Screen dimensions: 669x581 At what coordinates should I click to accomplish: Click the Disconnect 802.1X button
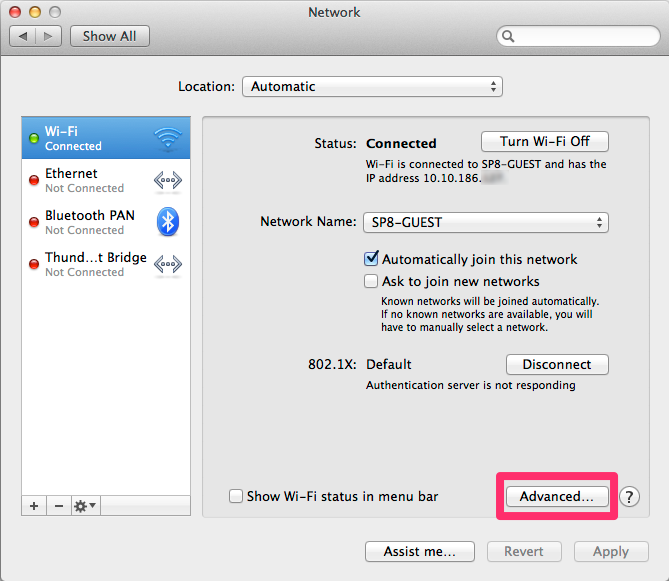click(x=557, y=365)
